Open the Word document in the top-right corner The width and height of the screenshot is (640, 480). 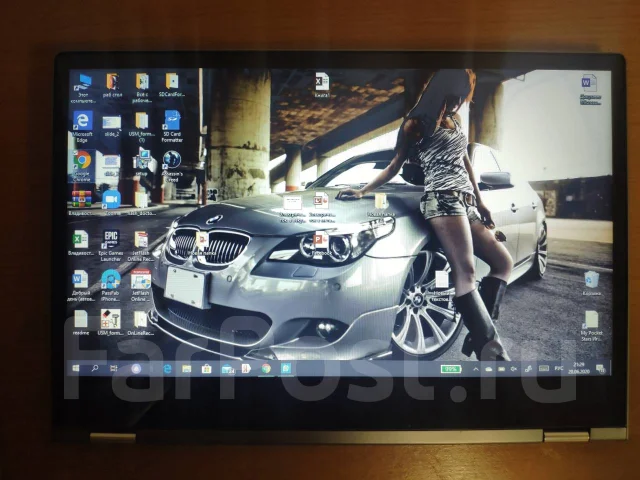(590, 89)
